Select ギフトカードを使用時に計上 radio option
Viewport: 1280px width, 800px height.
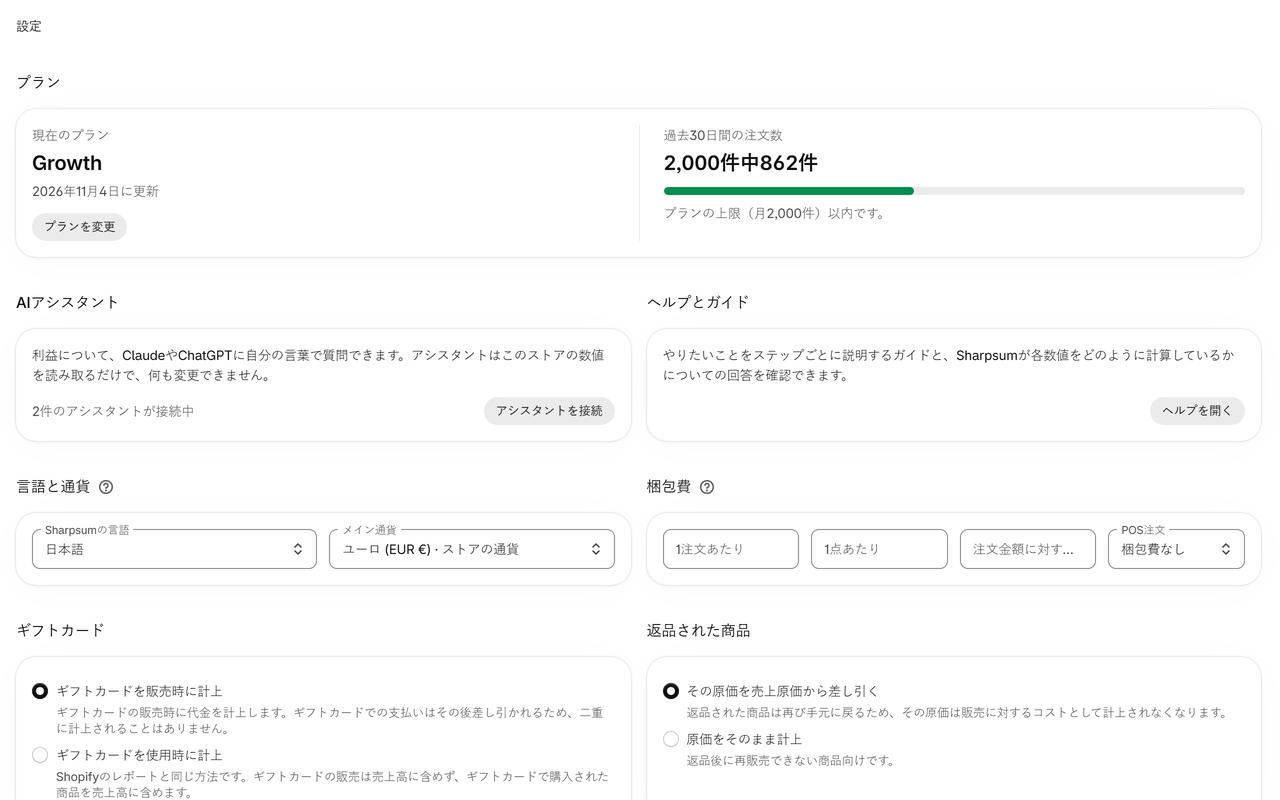click(x=40, y=755)
